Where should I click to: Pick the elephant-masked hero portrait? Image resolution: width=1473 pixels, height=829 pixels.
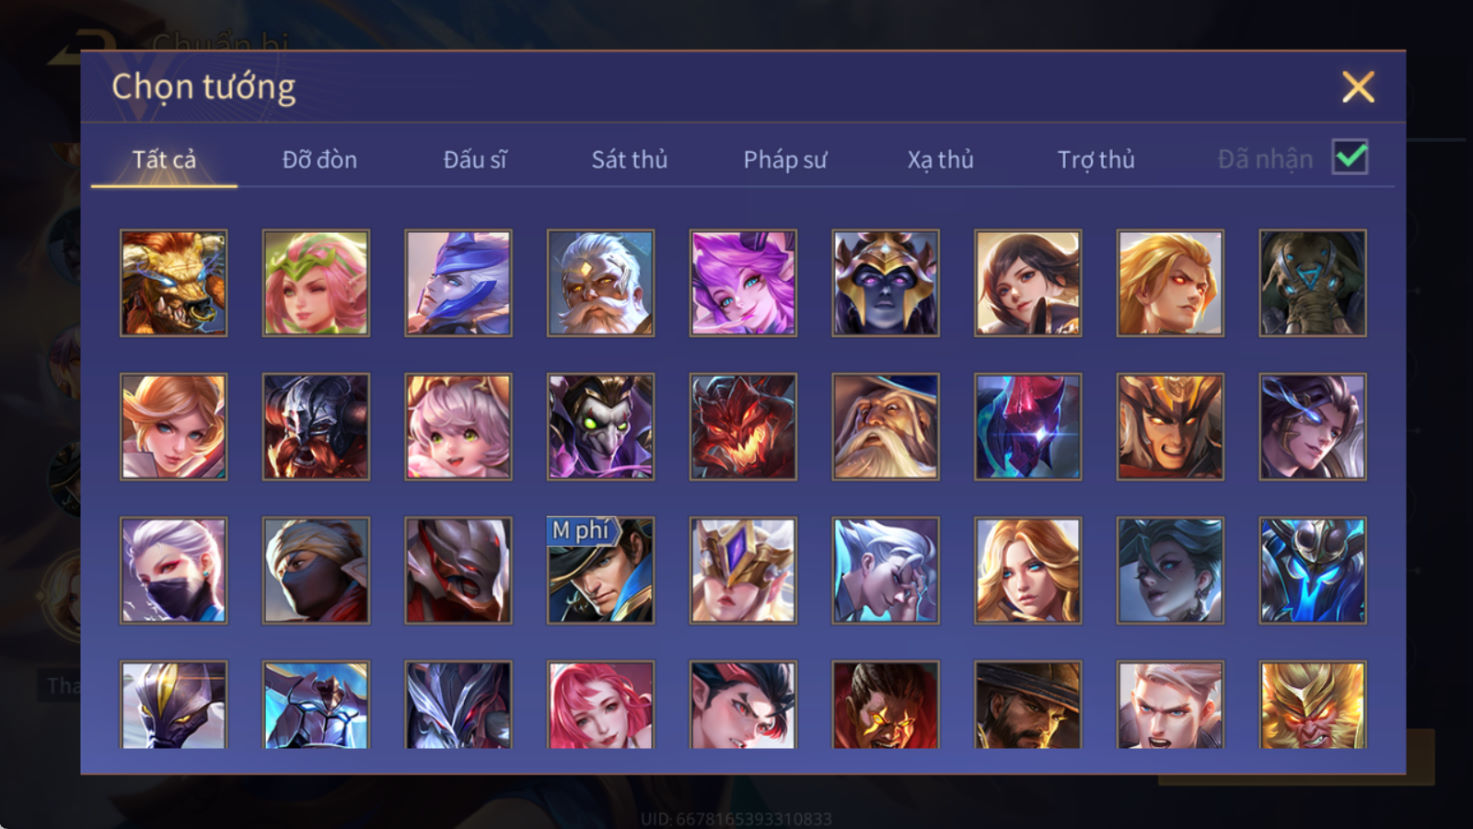coord(1313,283)
